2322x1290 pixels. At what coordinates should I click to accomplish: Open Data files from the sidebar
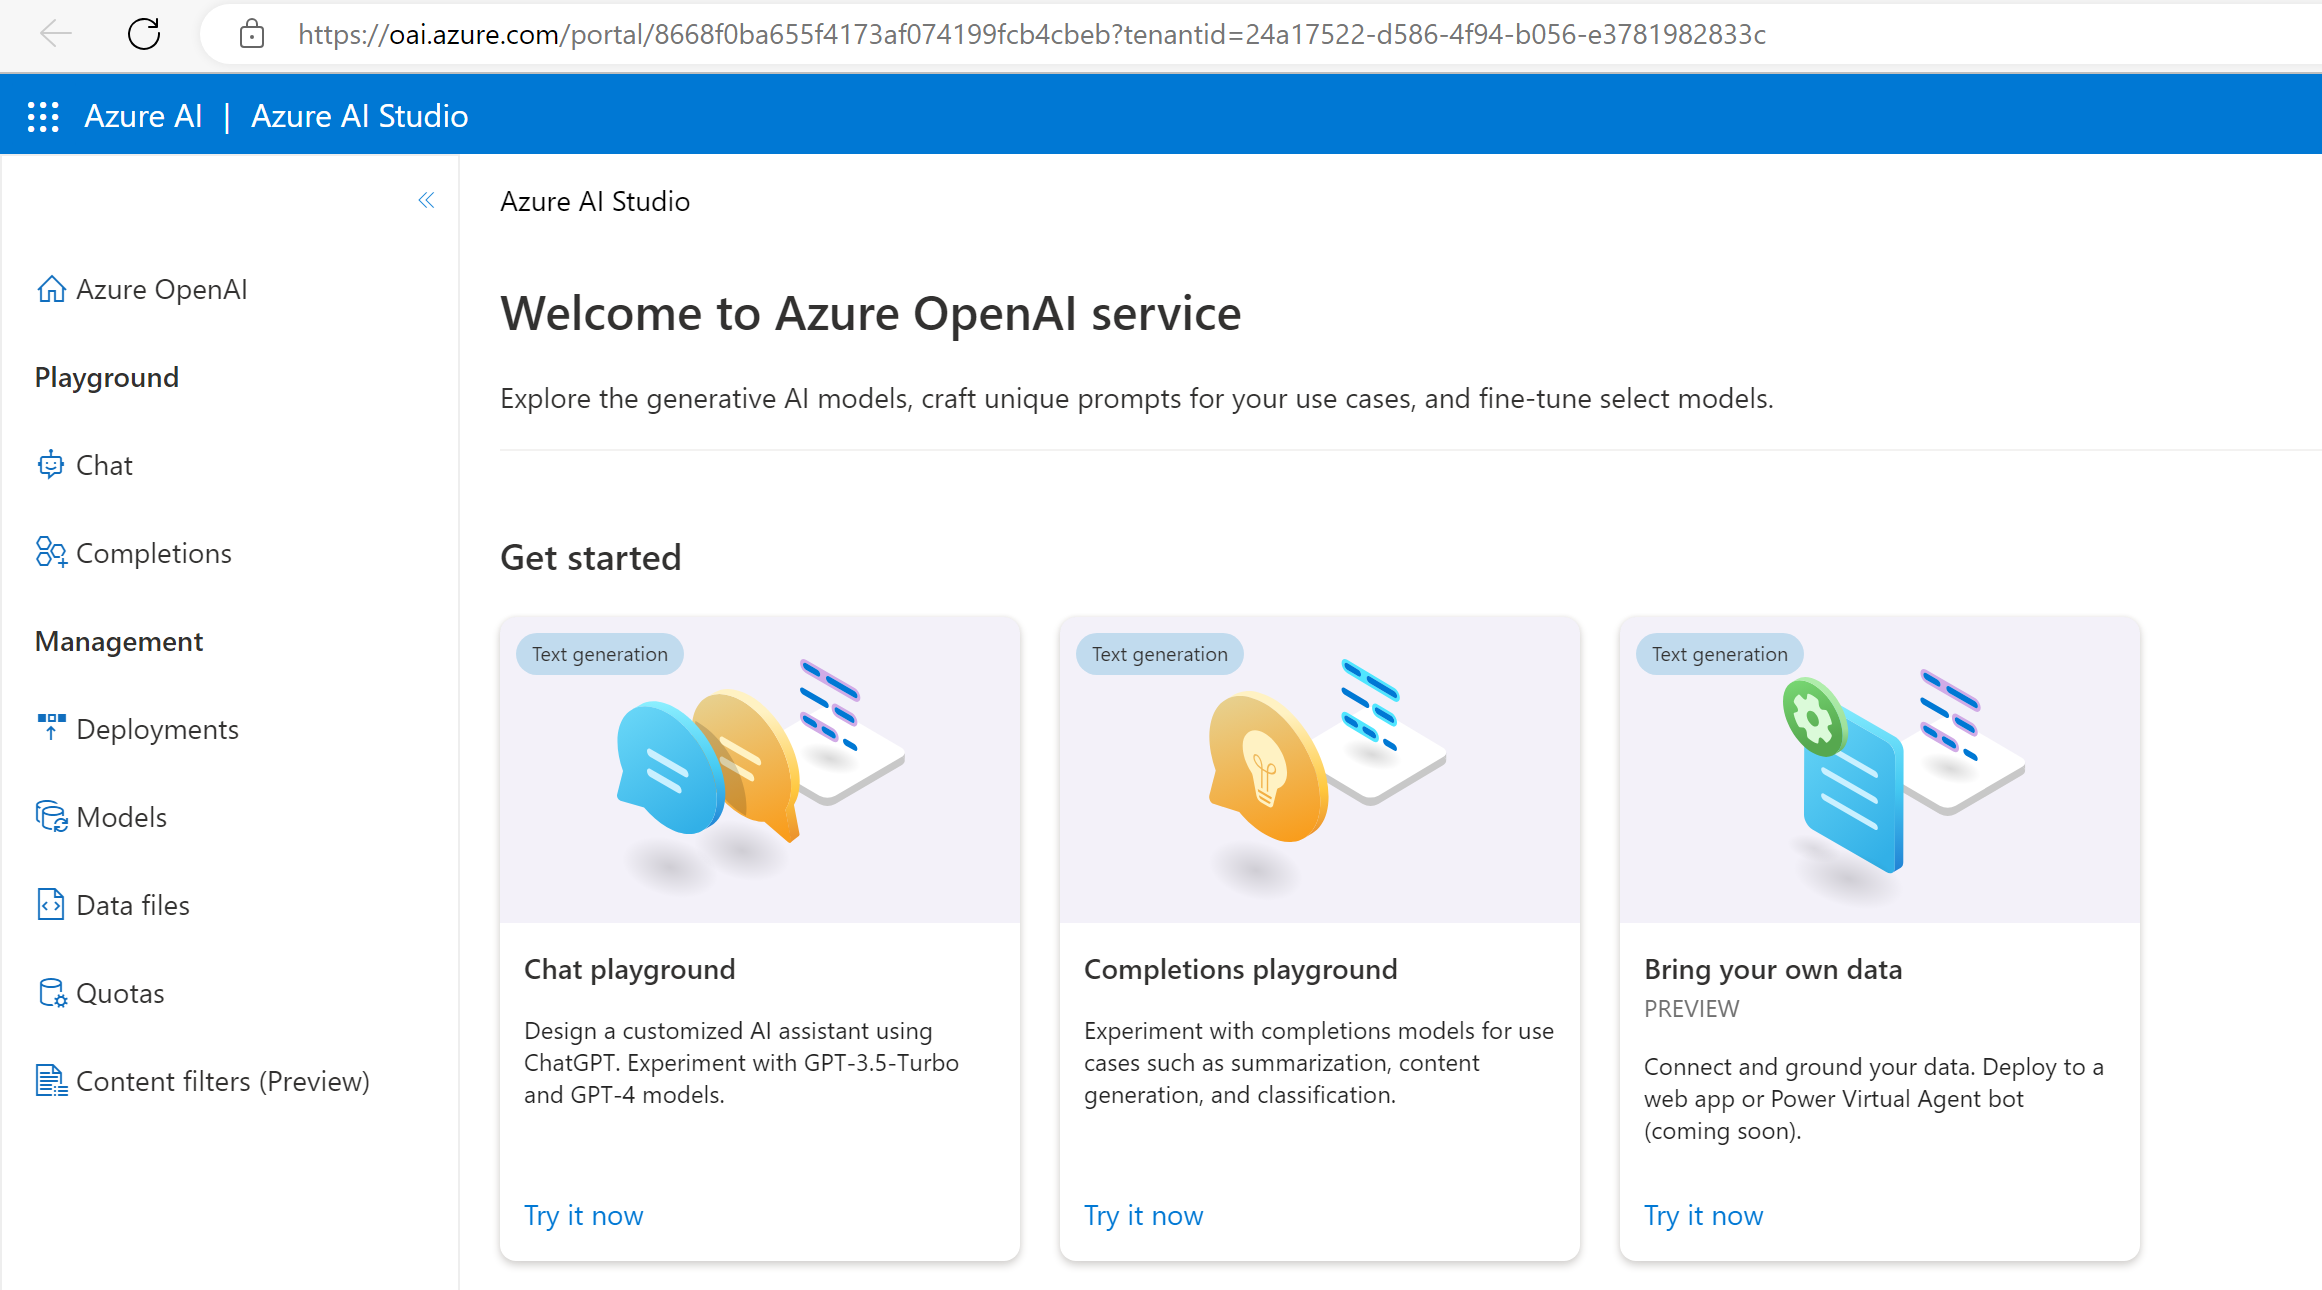(x=51, y=904)
